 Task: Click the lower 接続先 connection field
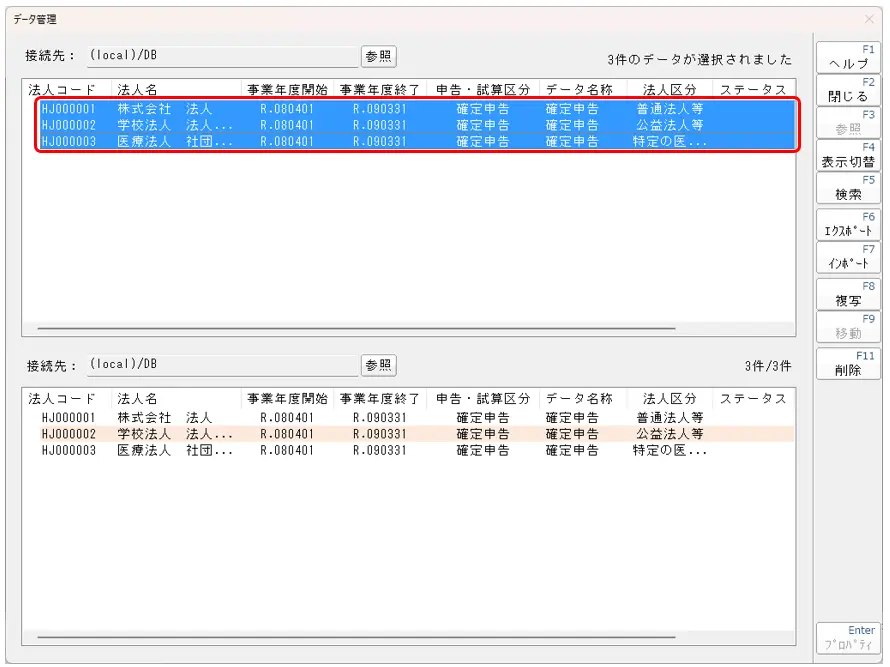point(222,364)
